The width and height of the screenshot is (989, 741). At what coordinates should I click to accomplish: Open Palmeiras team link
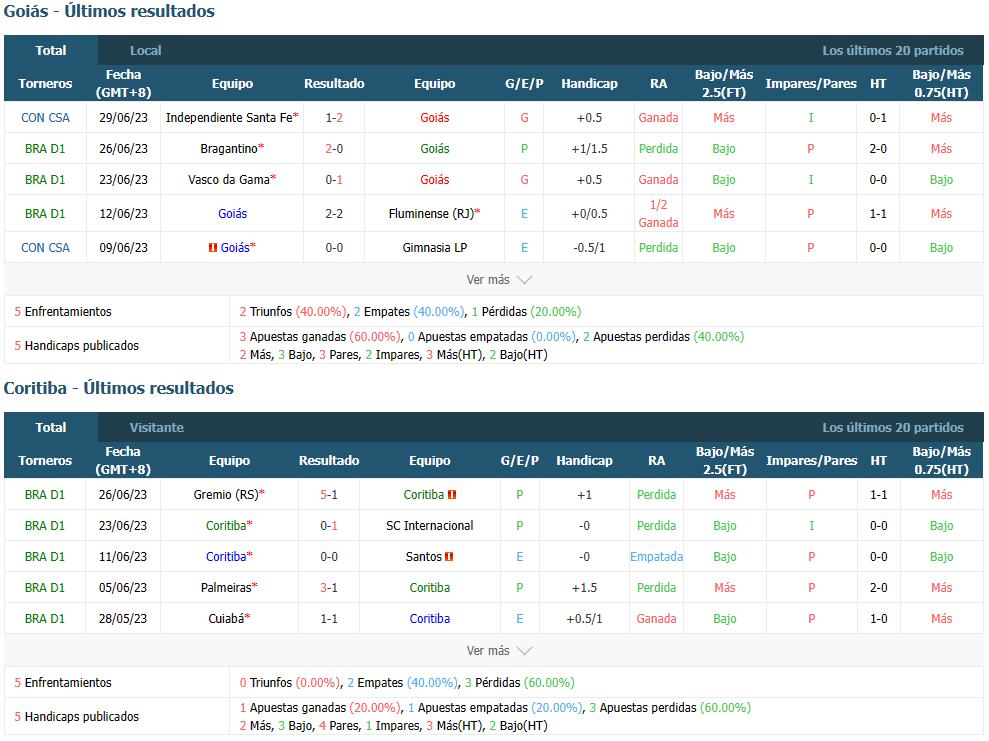click(226, 588)
